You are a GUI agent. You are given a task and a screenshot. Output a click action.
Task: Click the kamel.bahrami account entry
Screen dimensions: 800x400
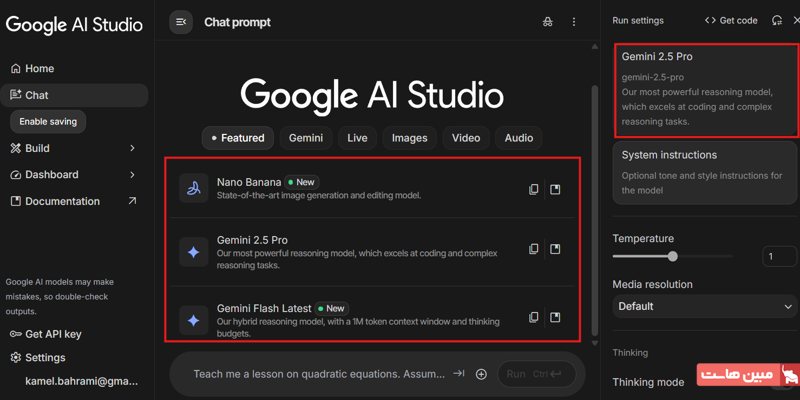(82, 381)
